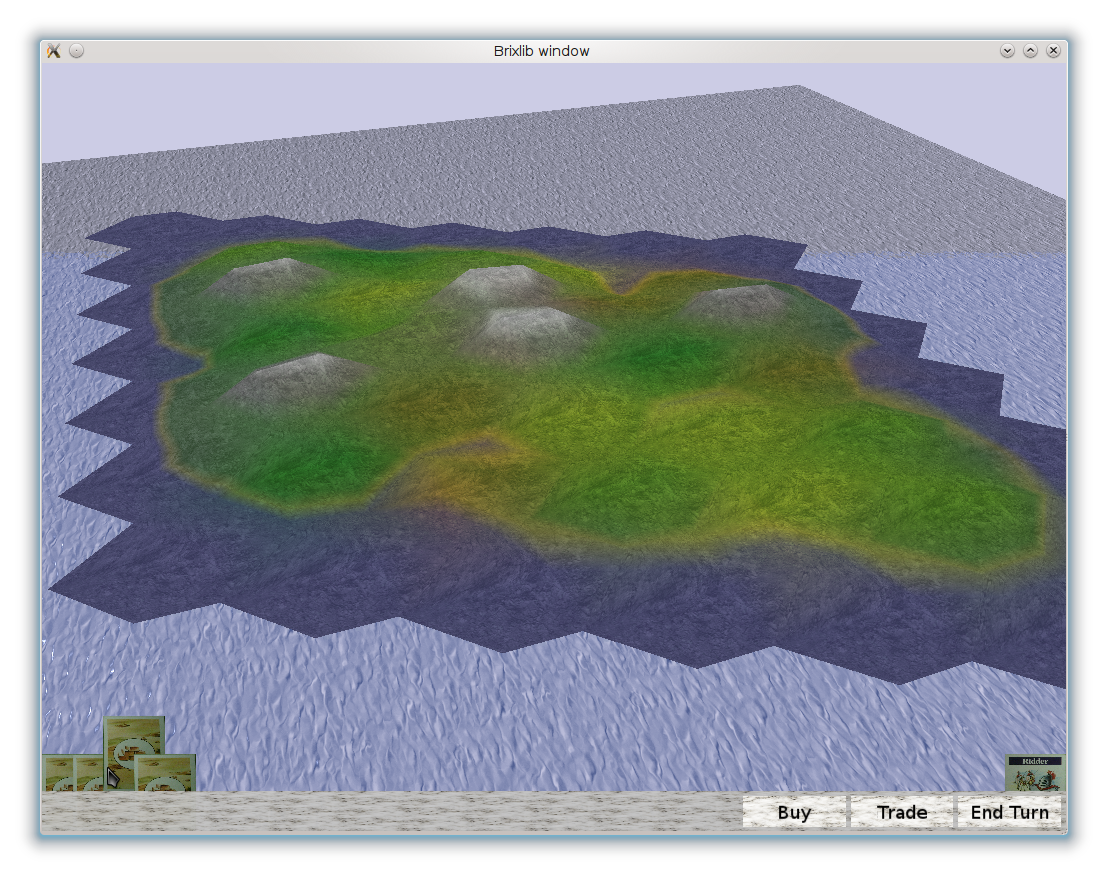The width and height of the screenshot is (1108, 875).
Task: Select the Ridder knight card
Action: click(1034, 773)
